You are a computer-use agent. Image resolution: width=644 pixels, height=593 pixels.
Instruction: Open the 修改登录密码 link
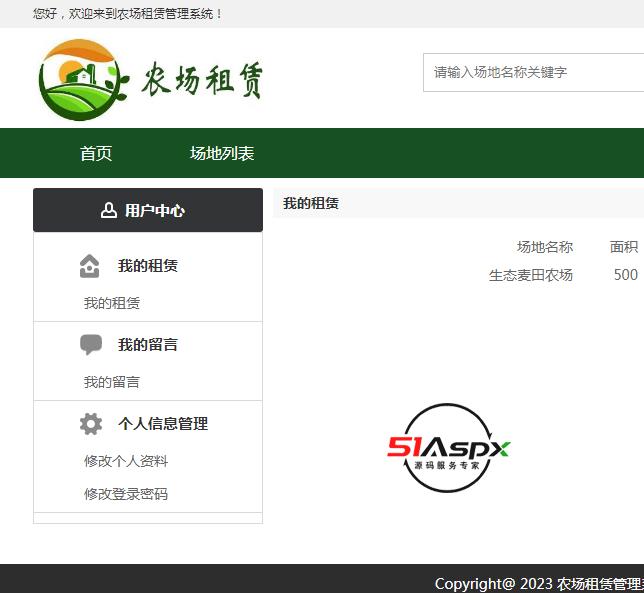tap(126, 494)
